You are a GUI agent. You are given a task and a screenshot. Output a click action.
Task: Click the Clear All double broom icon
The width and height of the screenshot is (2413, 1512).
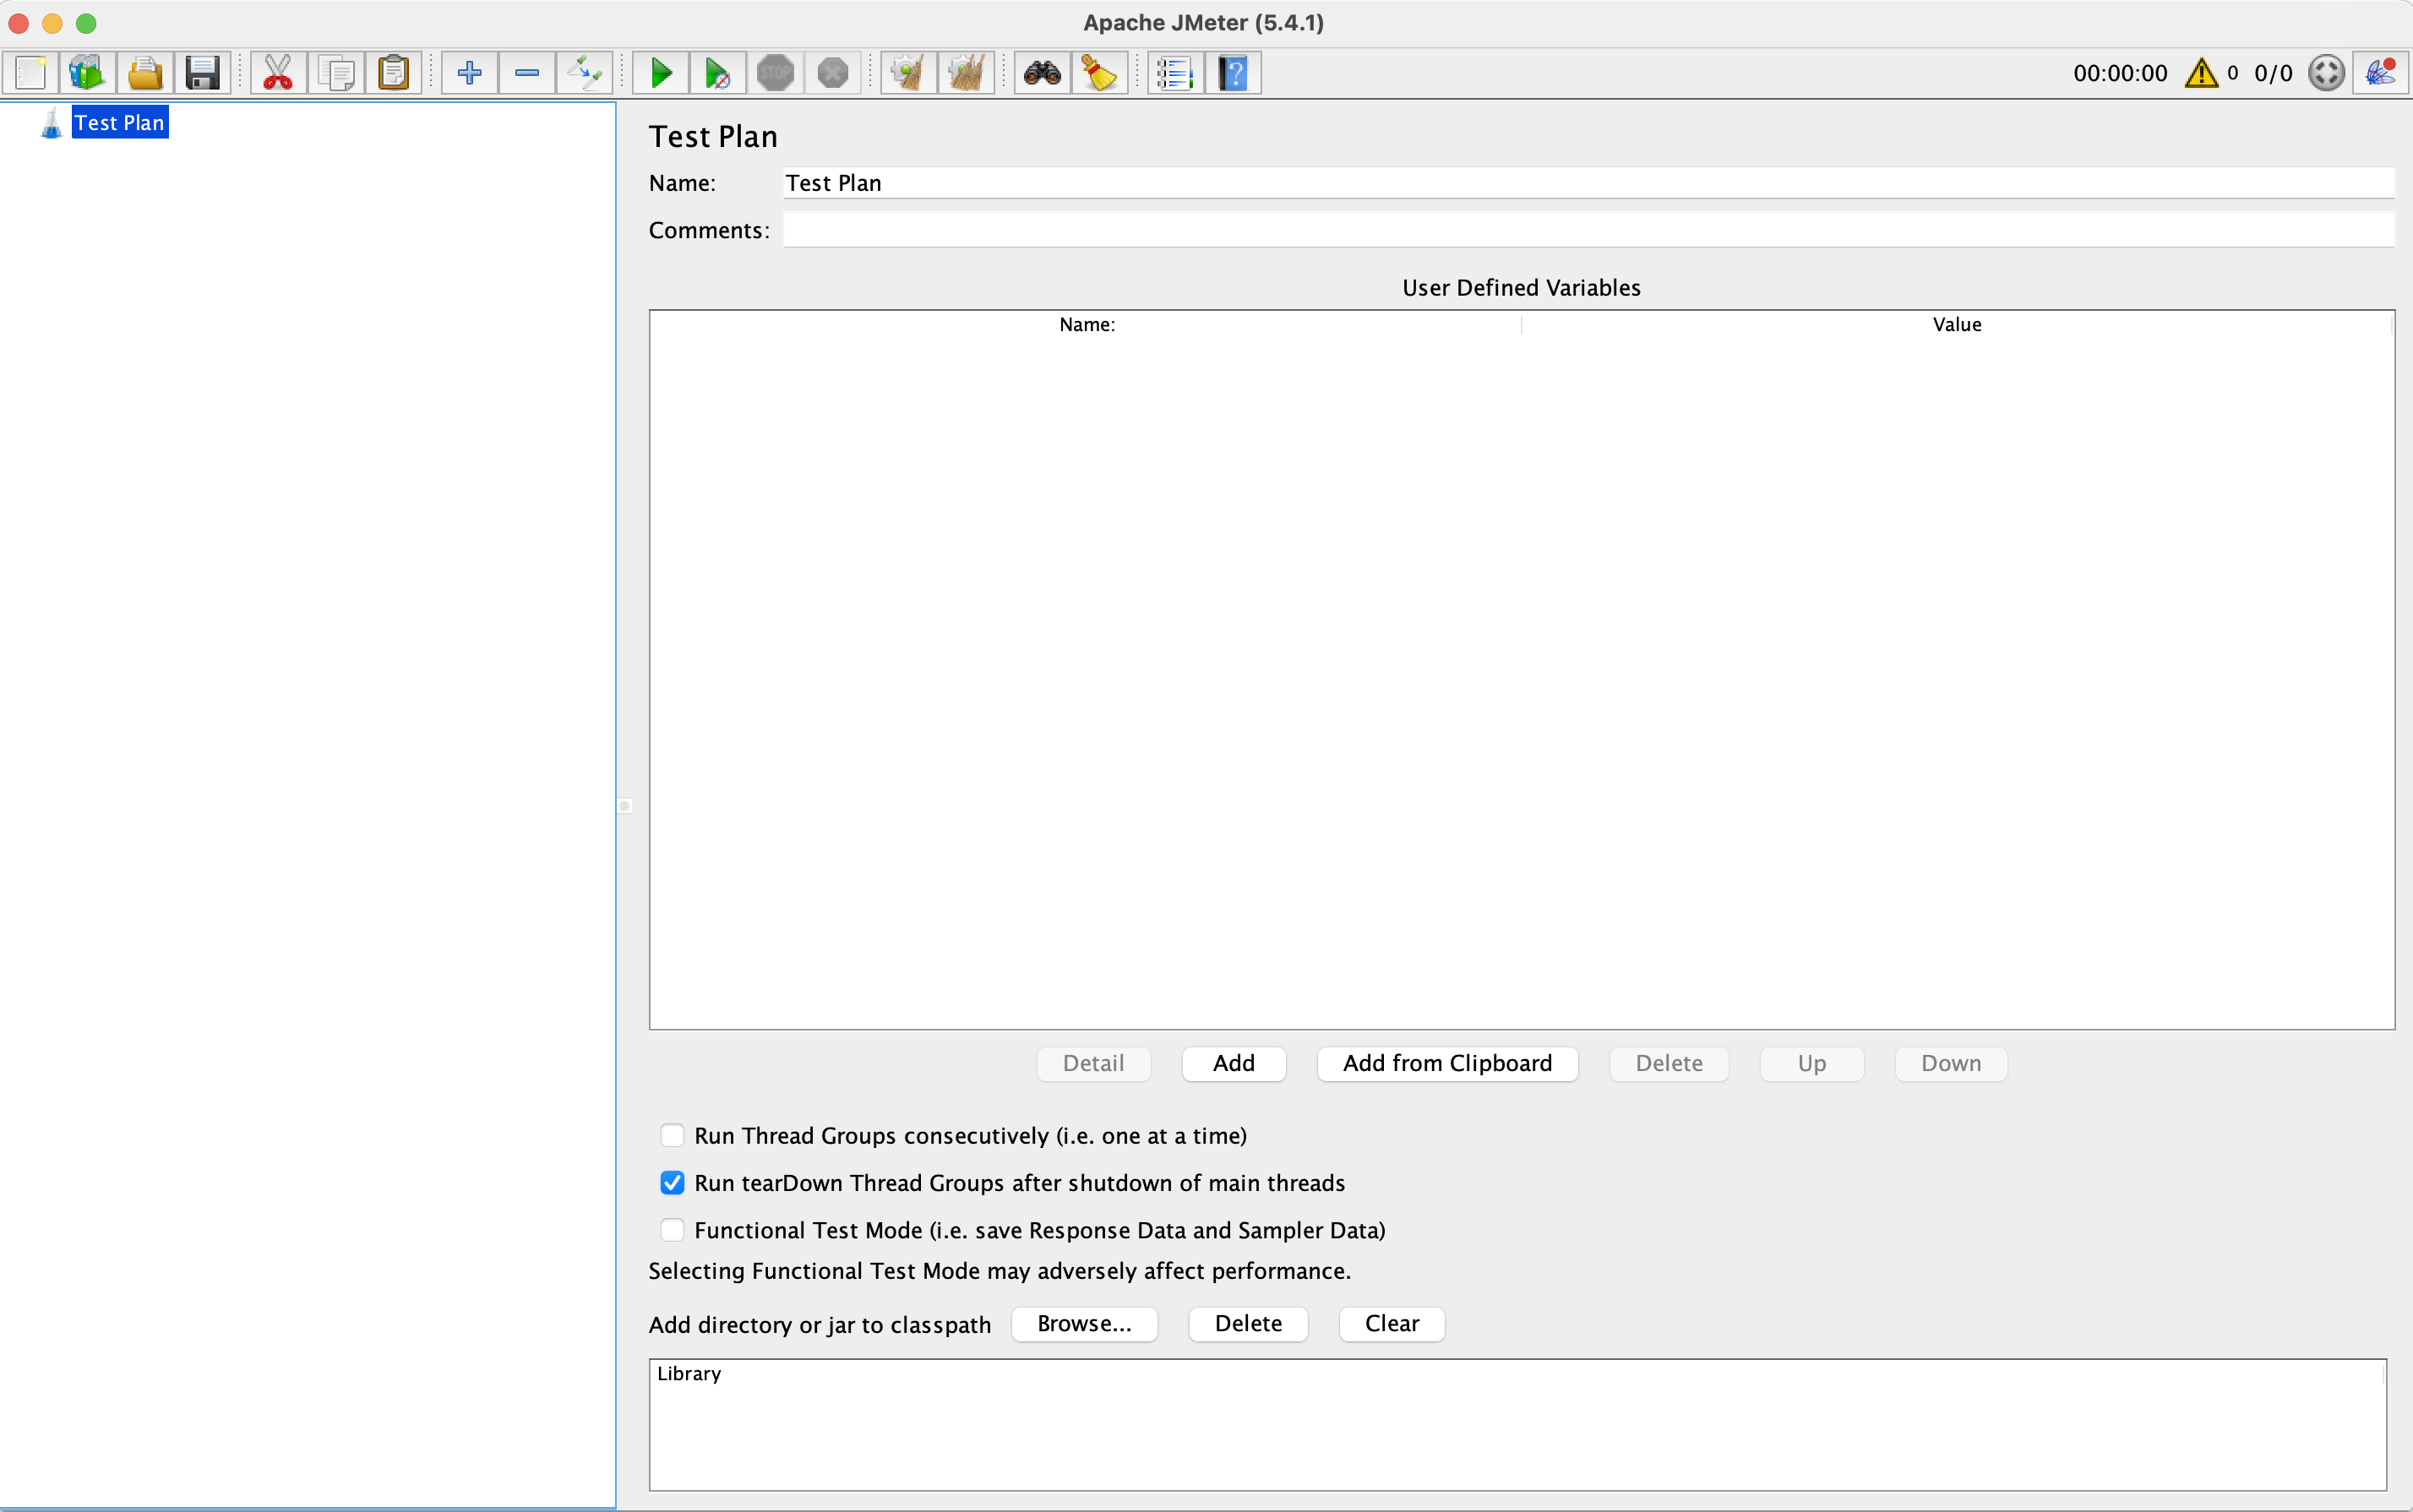966,73
